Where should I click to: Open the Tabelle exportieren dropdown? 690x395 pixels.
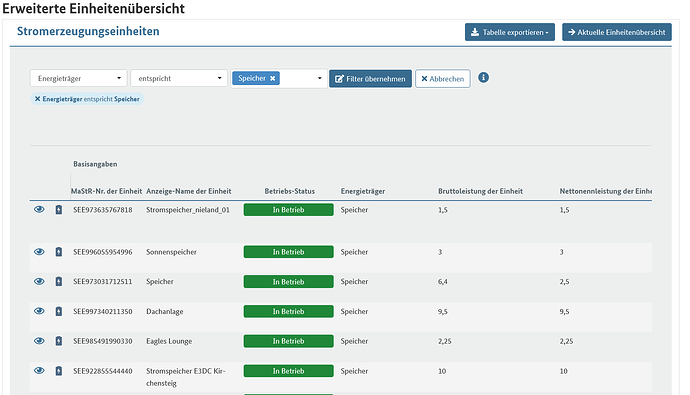[x=510, y=32]
